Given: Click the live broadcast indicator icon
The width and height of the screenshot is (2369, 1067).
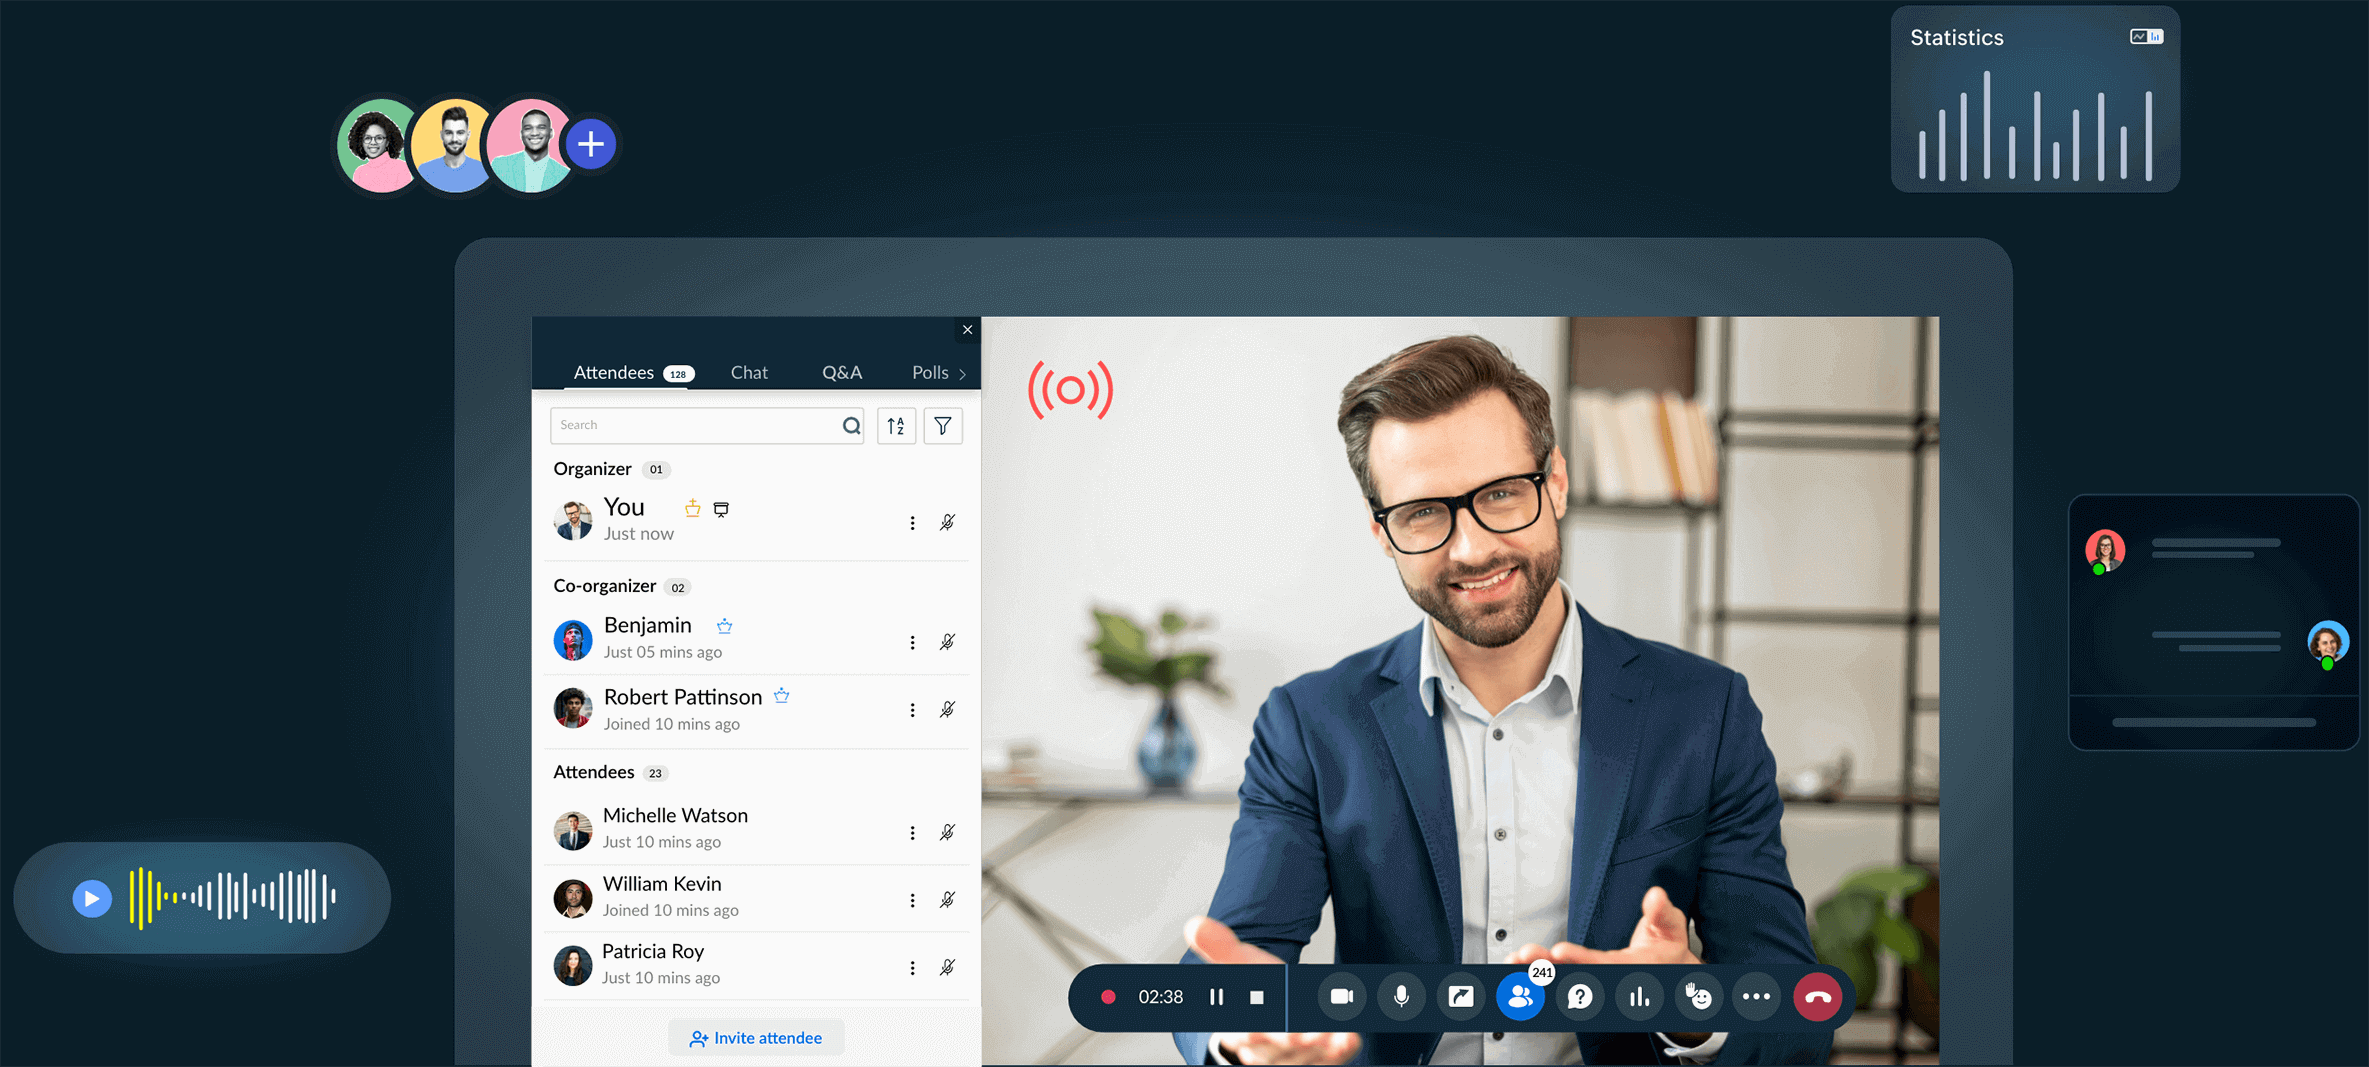Looking at the screenshot, I should click(1070, 390).
